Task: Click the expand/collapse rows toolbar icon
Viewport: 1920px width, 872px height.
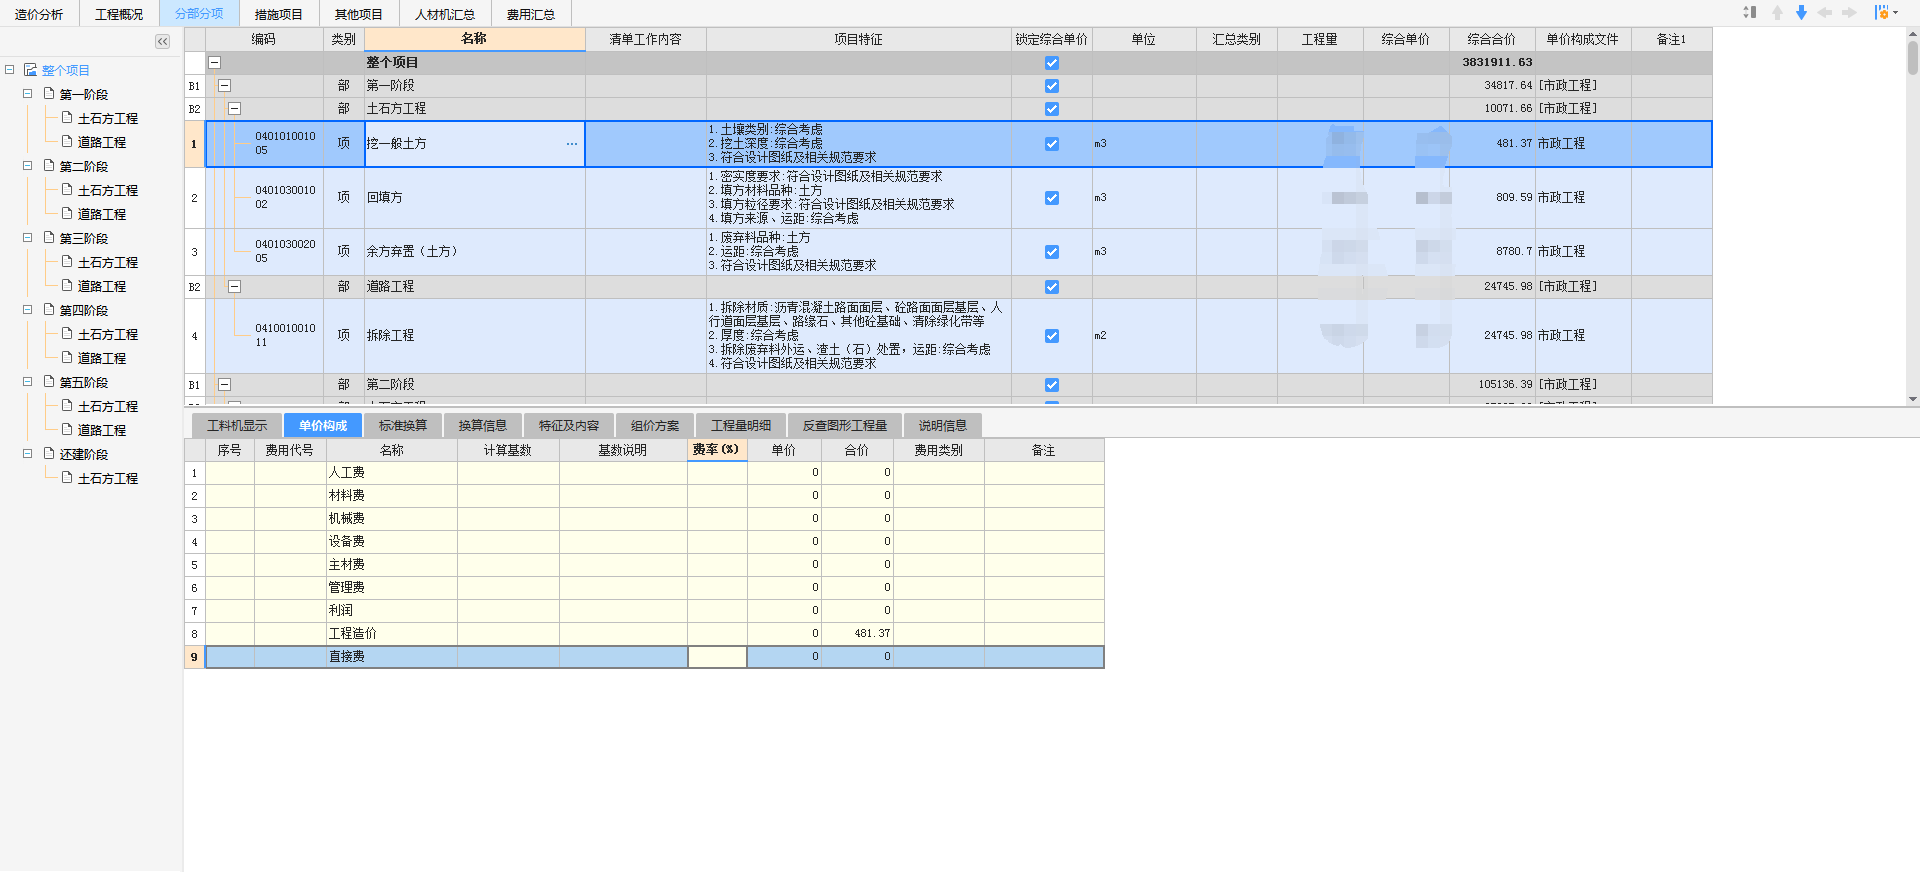Action: [1749, 12]
